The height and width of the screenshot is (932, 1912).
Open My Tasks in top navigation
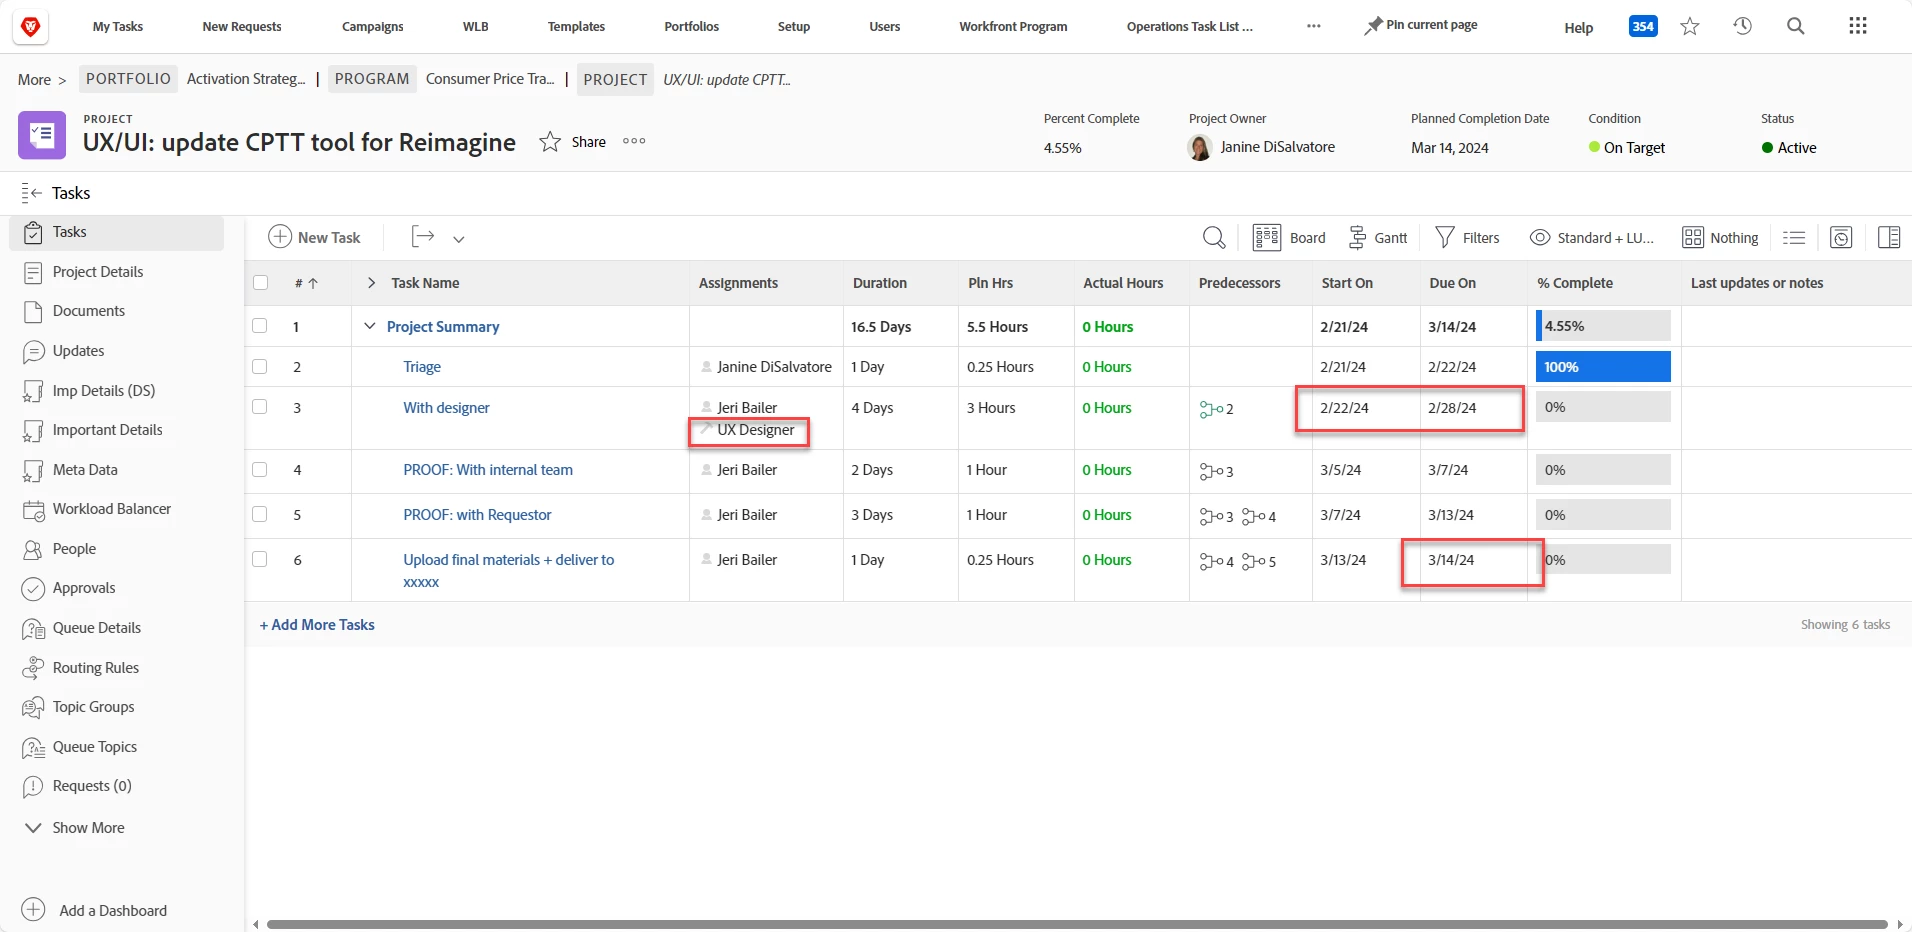pyautogui.click(x=118, y=27)
